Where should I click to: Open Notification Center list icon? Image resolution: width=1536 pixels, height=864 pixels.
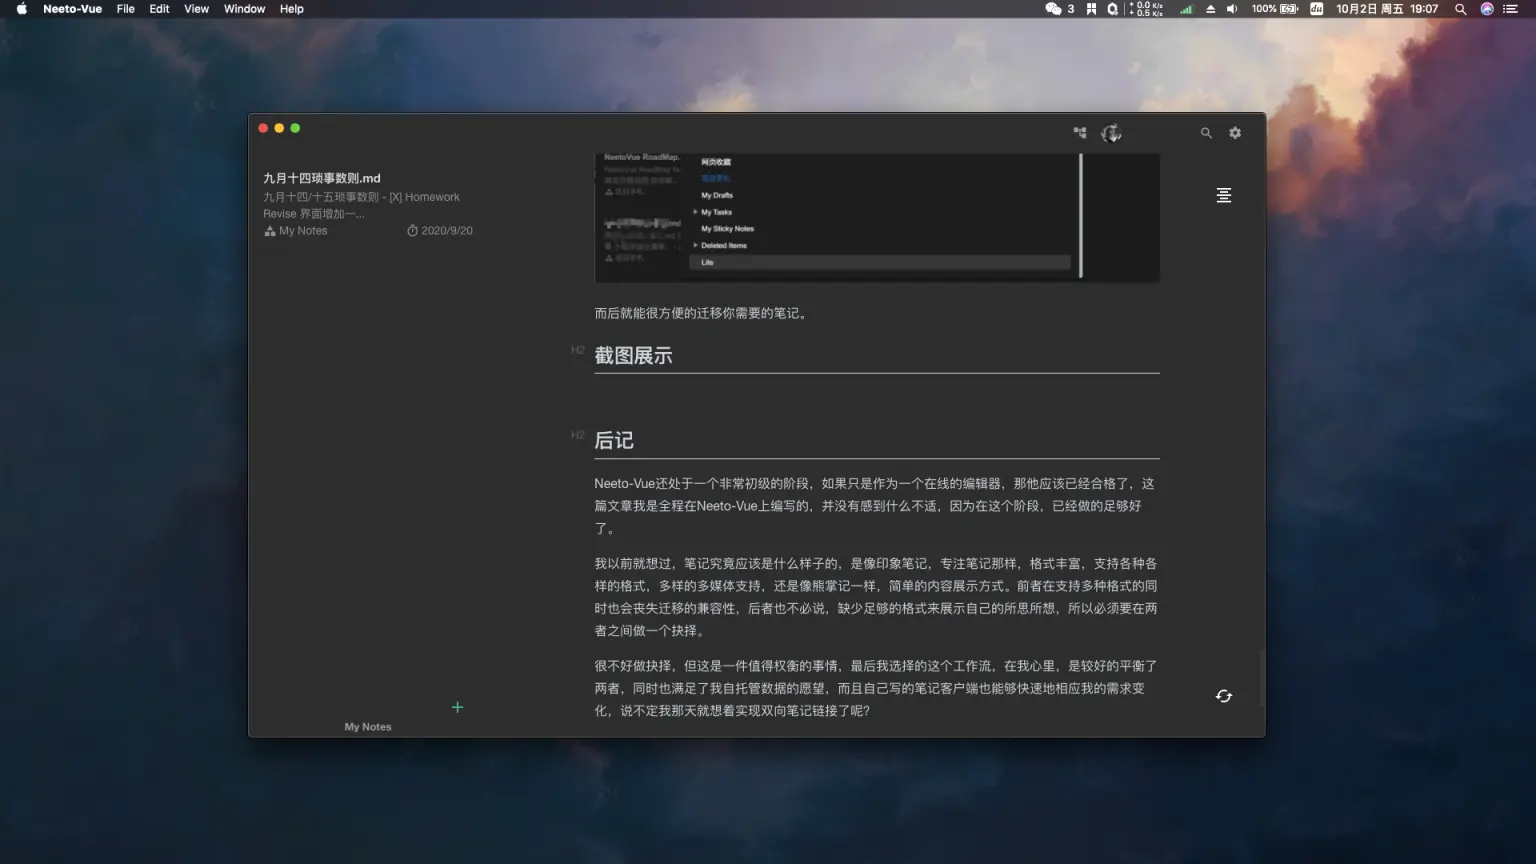tap(1510, 9)
